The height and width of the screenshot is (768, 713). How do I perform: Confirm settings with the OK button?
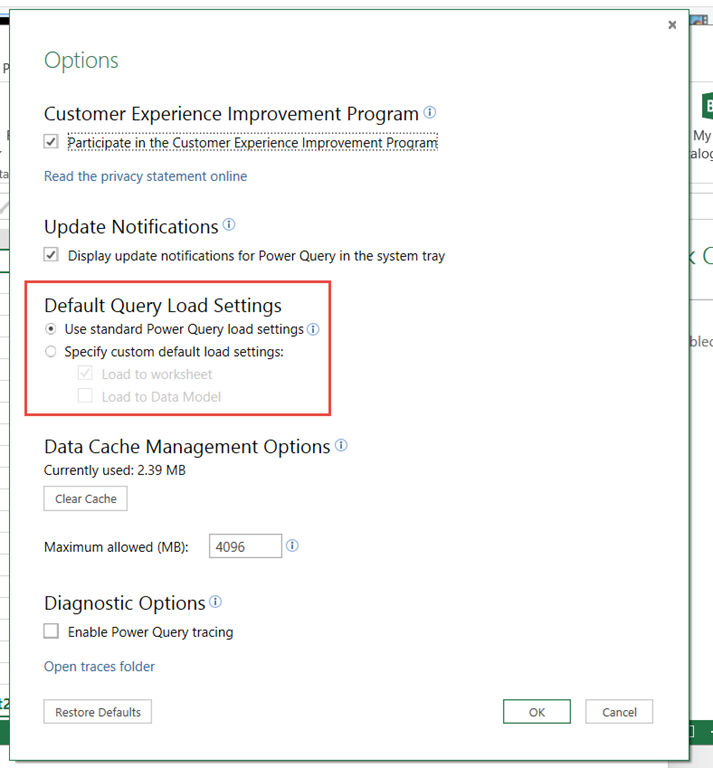click(537, 712)
